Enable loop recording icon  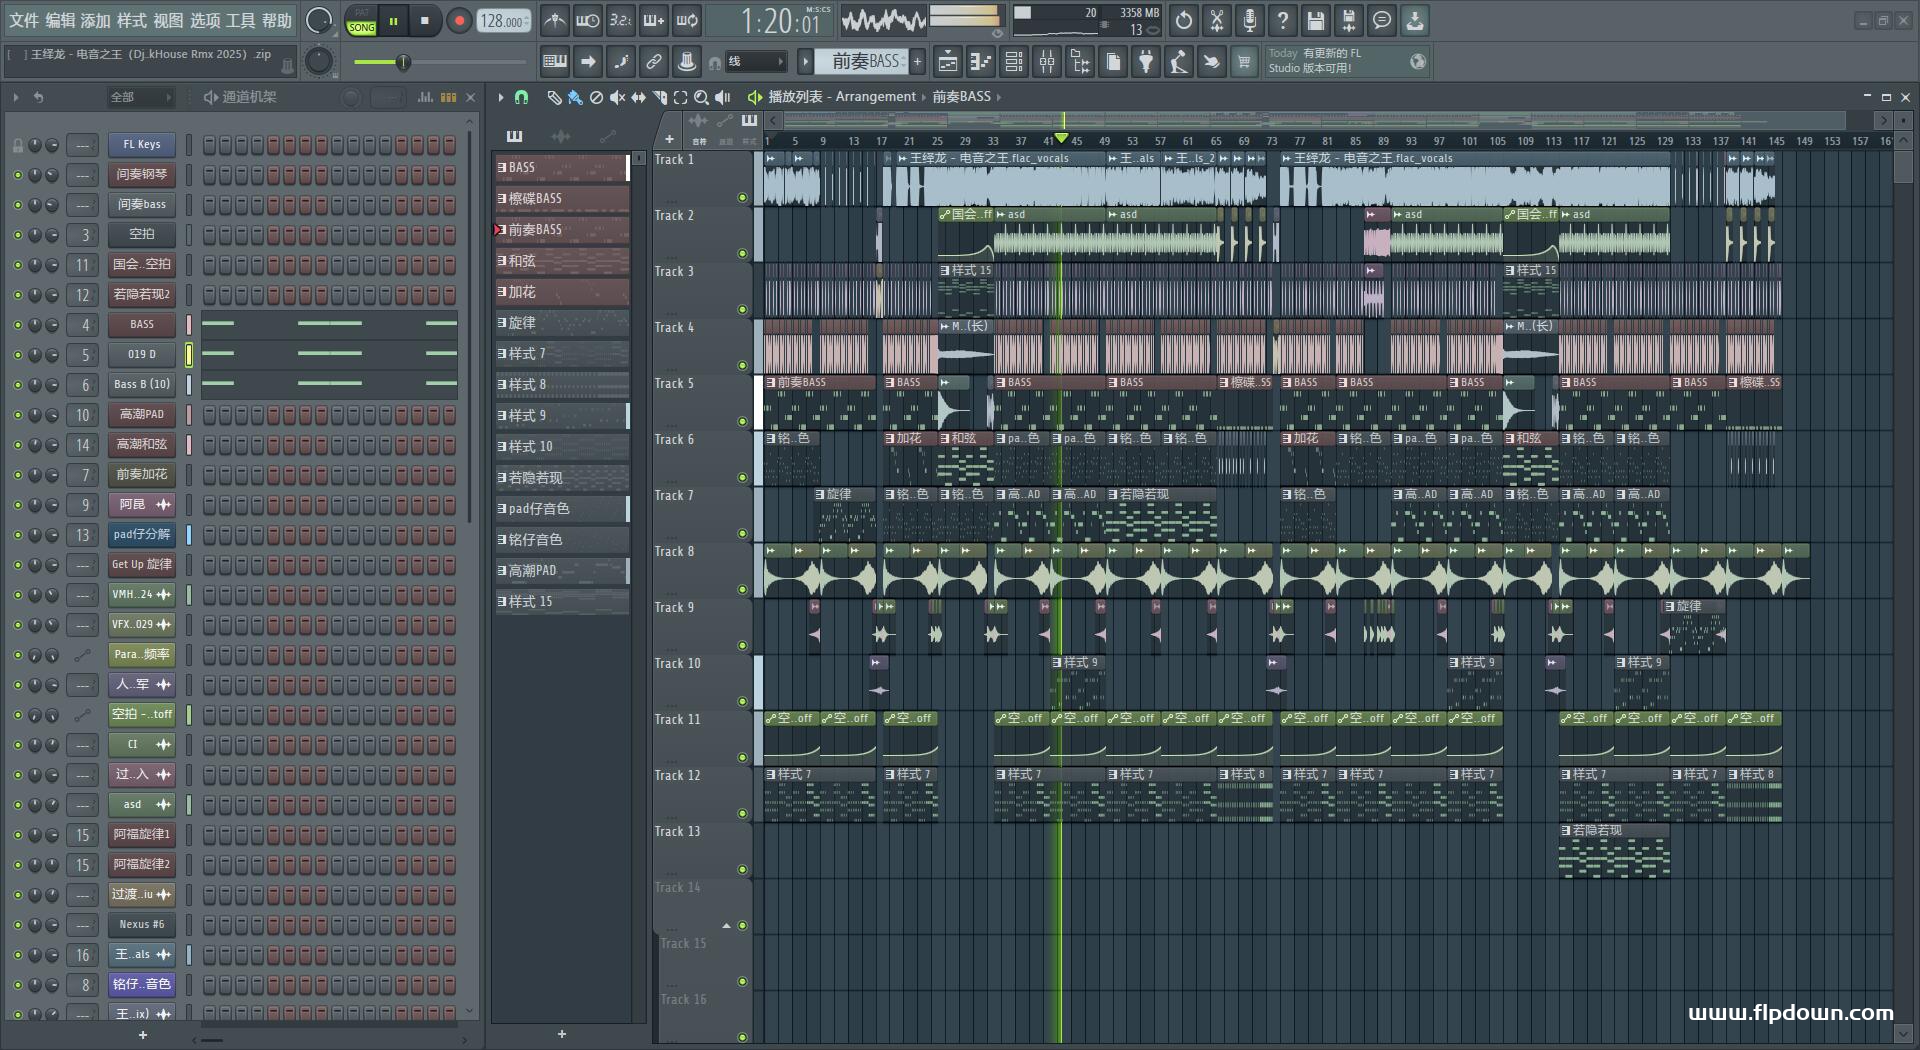pyautogui.click(x=687, y=20)
